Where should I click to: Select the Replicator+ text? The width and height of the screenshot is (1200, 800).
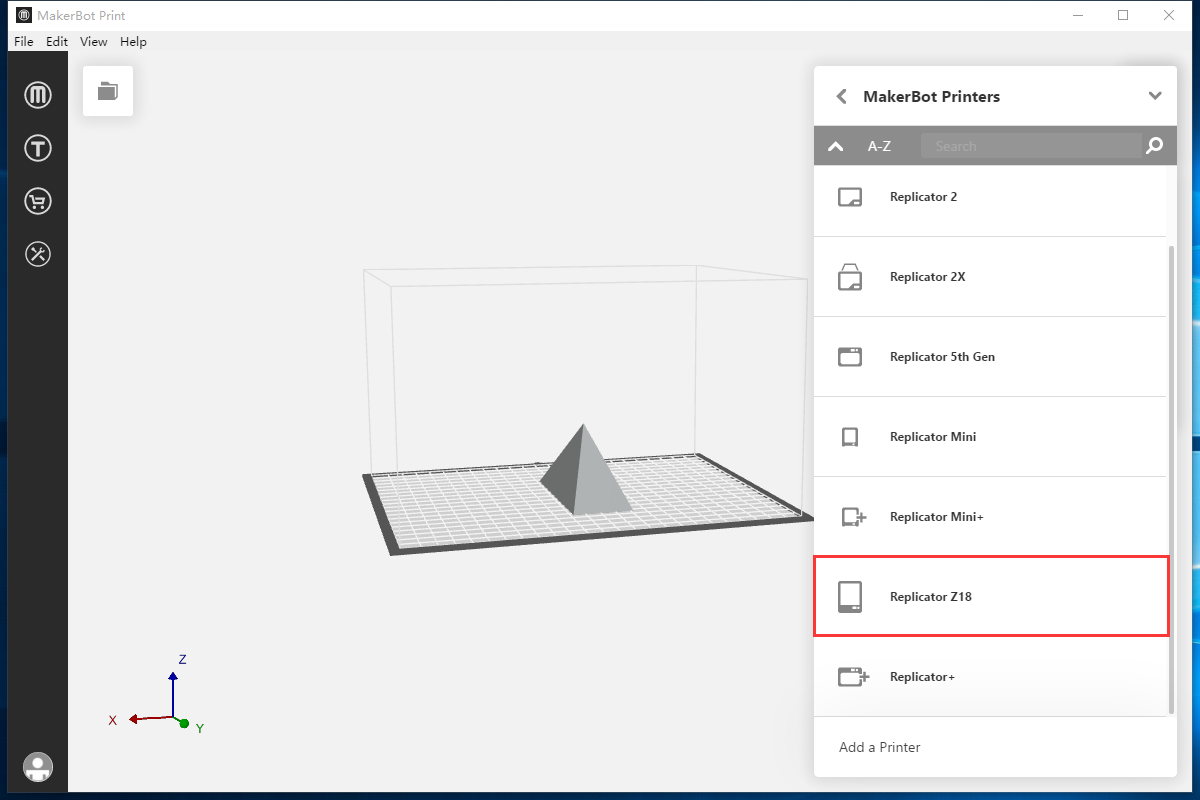tap(922, 677)
